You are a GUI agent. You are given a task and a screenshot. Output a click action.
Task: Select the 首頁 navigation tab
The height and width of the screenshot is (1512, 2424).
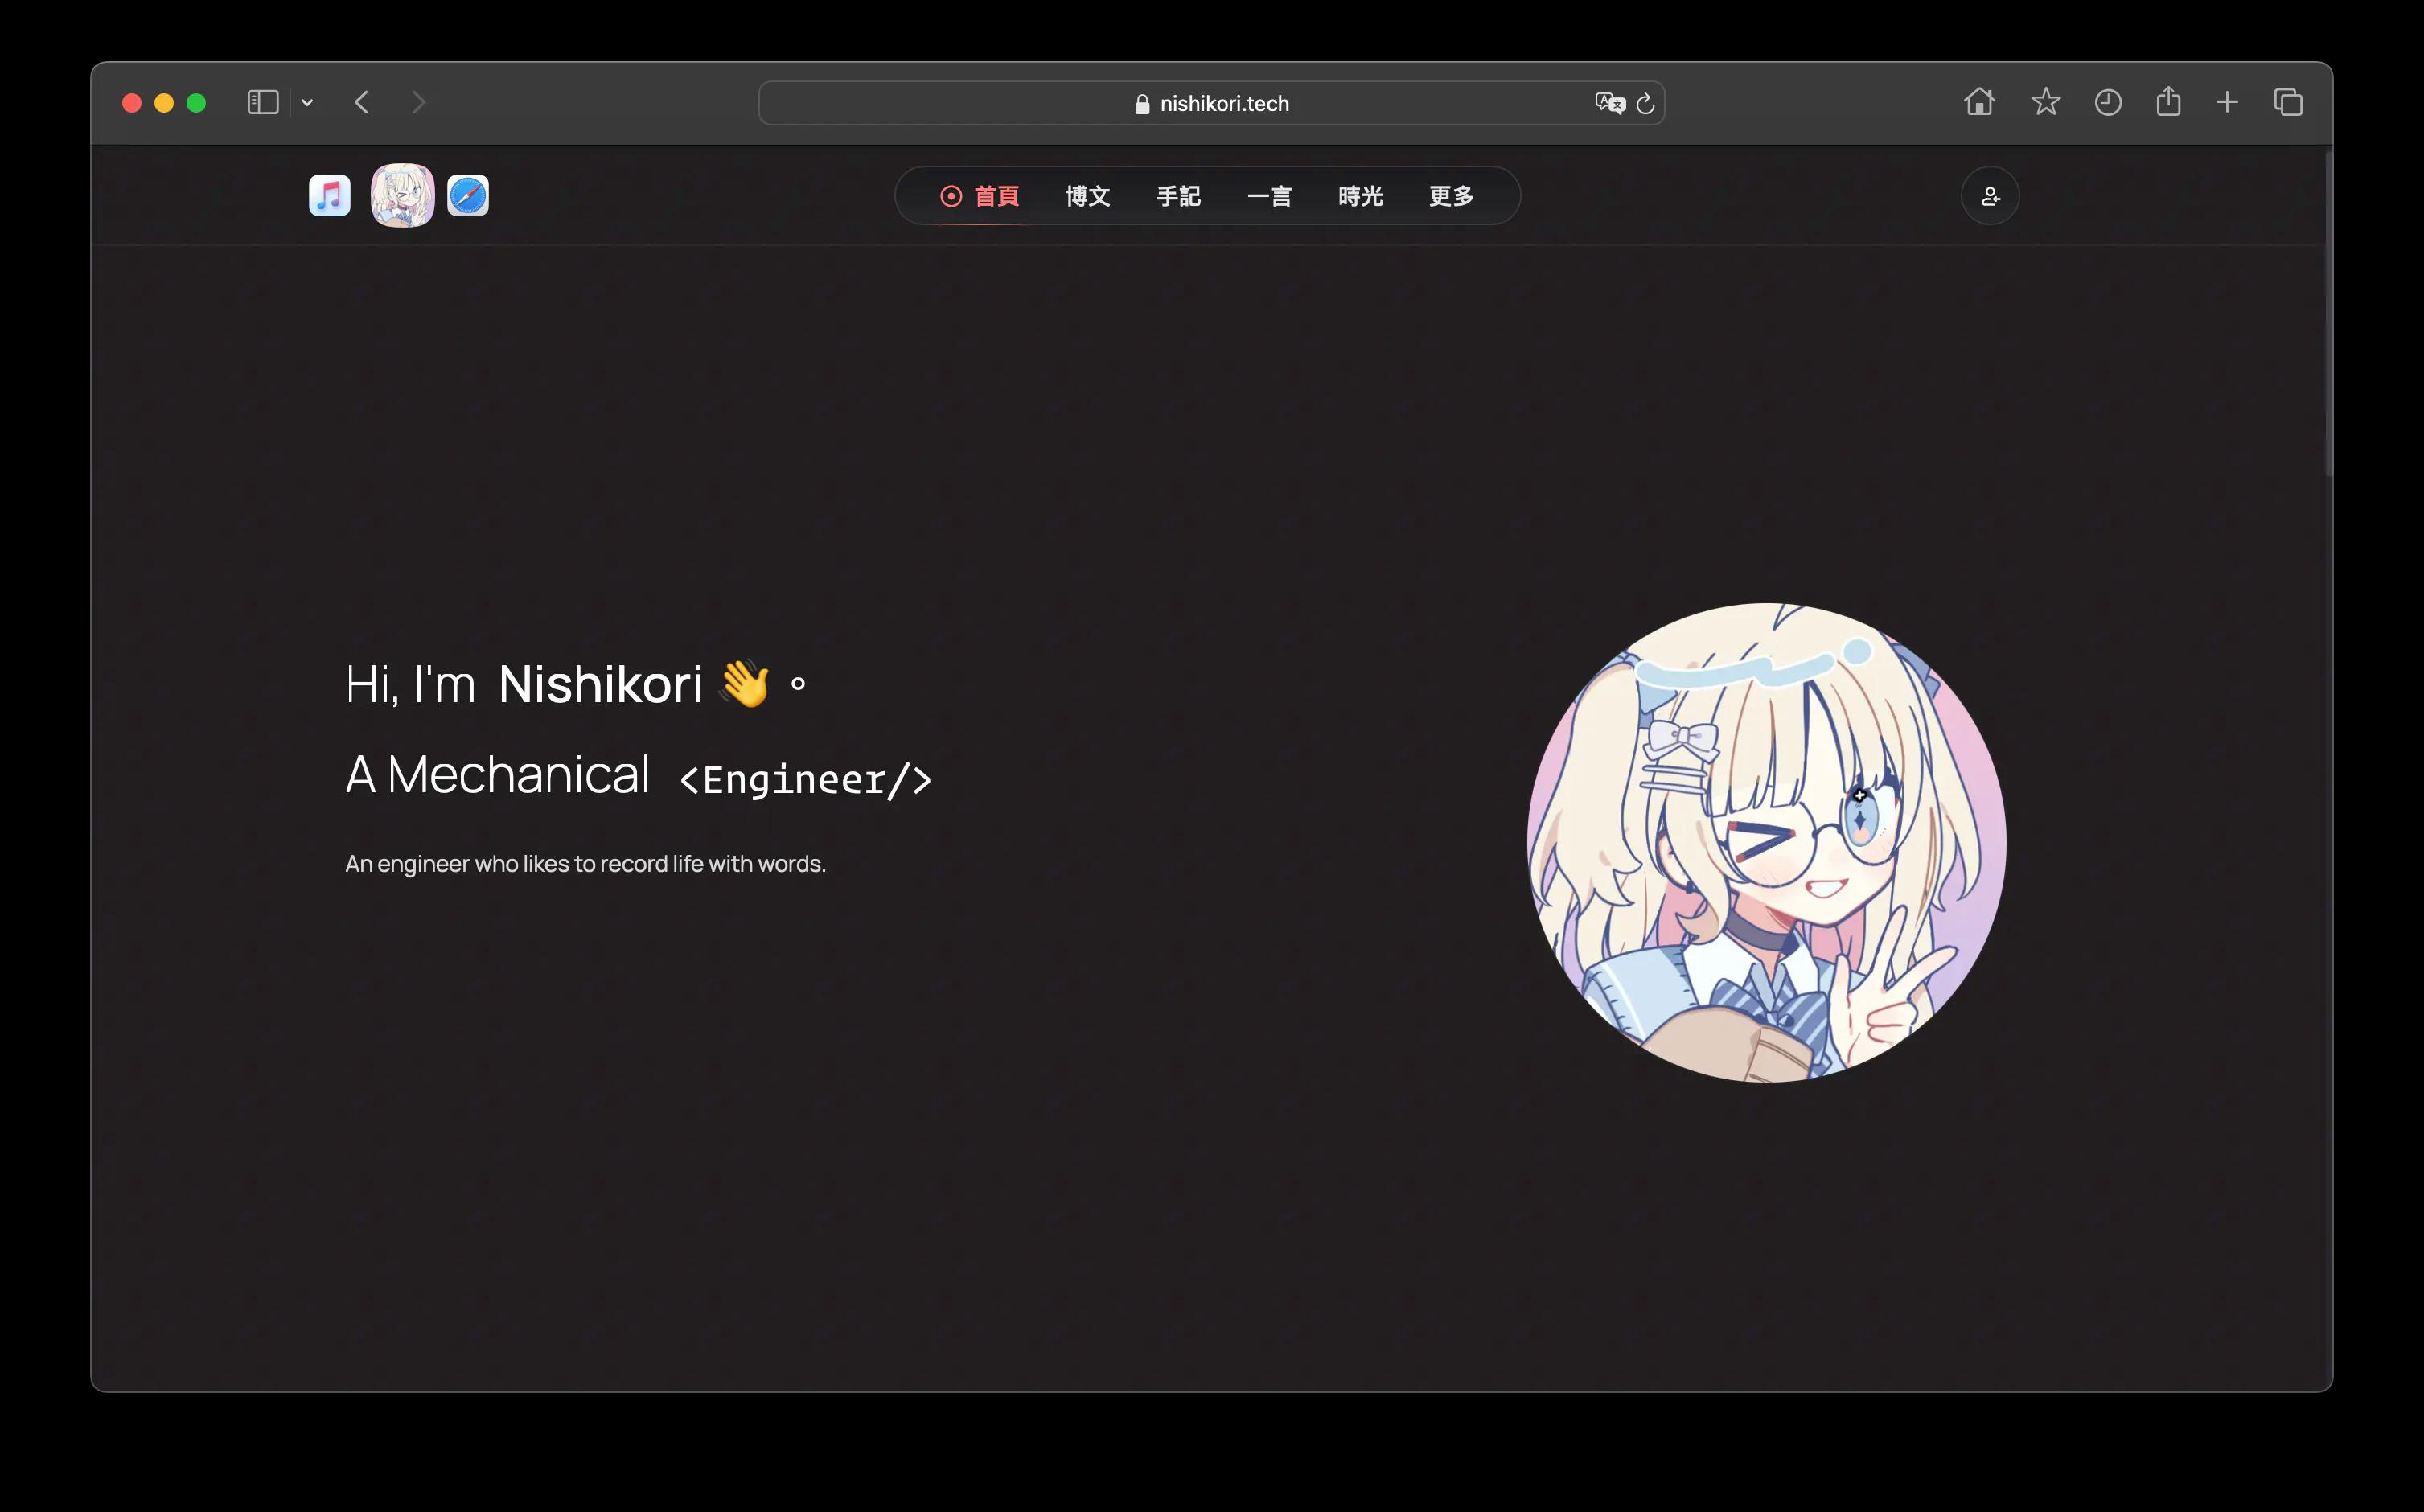(980, 196)
